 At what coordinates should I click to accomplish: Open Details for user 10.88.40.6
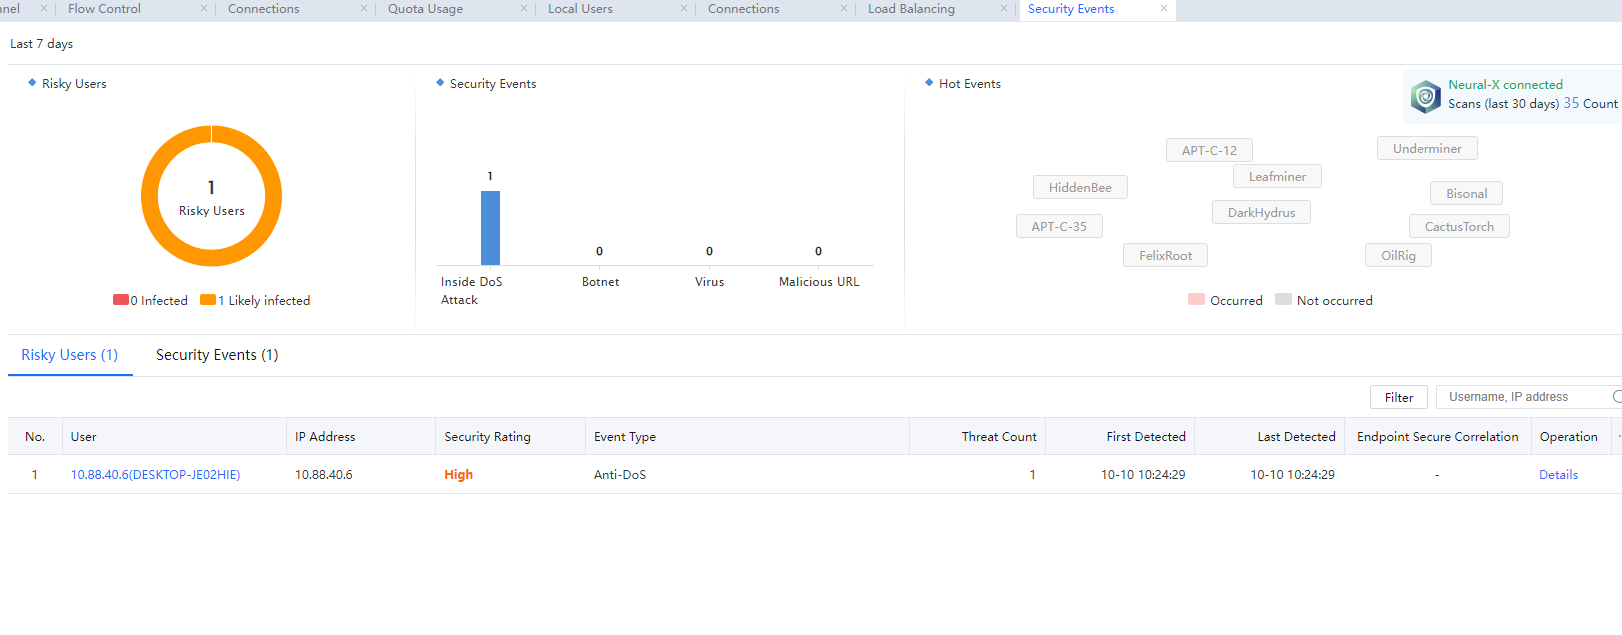click(1558, 475)
